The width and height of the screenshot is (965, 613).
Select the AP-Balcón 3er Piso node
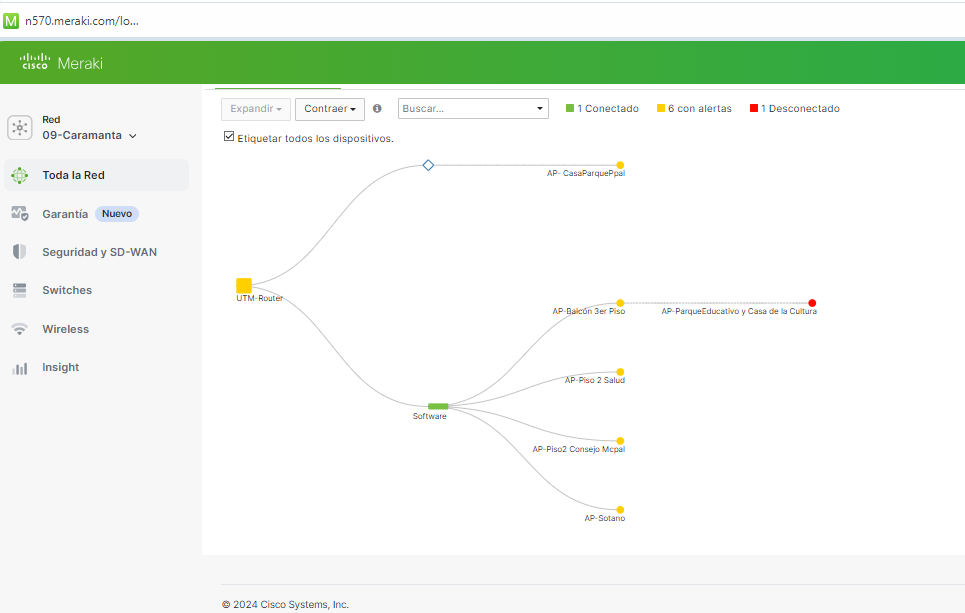pos(620,303)
